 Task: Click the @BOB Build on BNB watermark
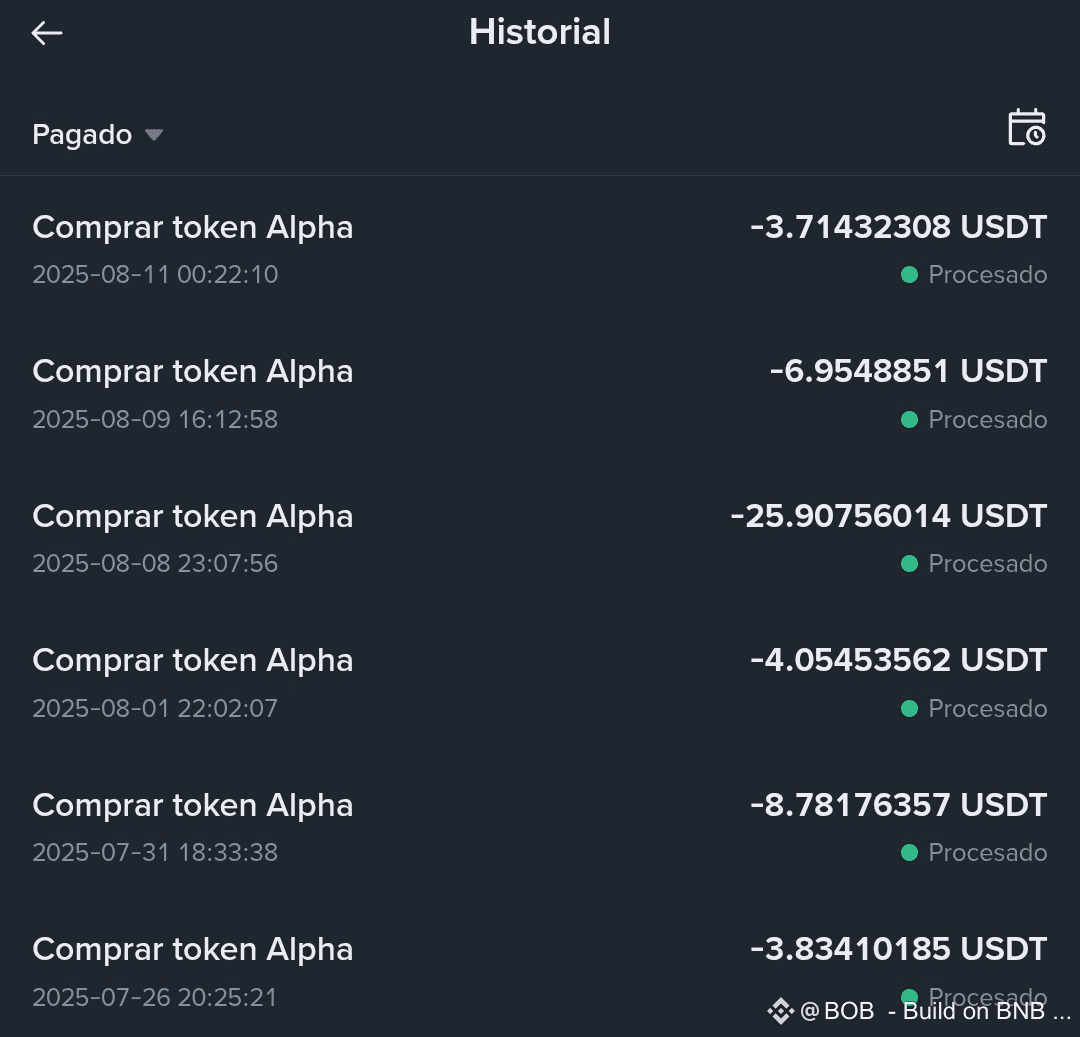[x=920, y=1011]
